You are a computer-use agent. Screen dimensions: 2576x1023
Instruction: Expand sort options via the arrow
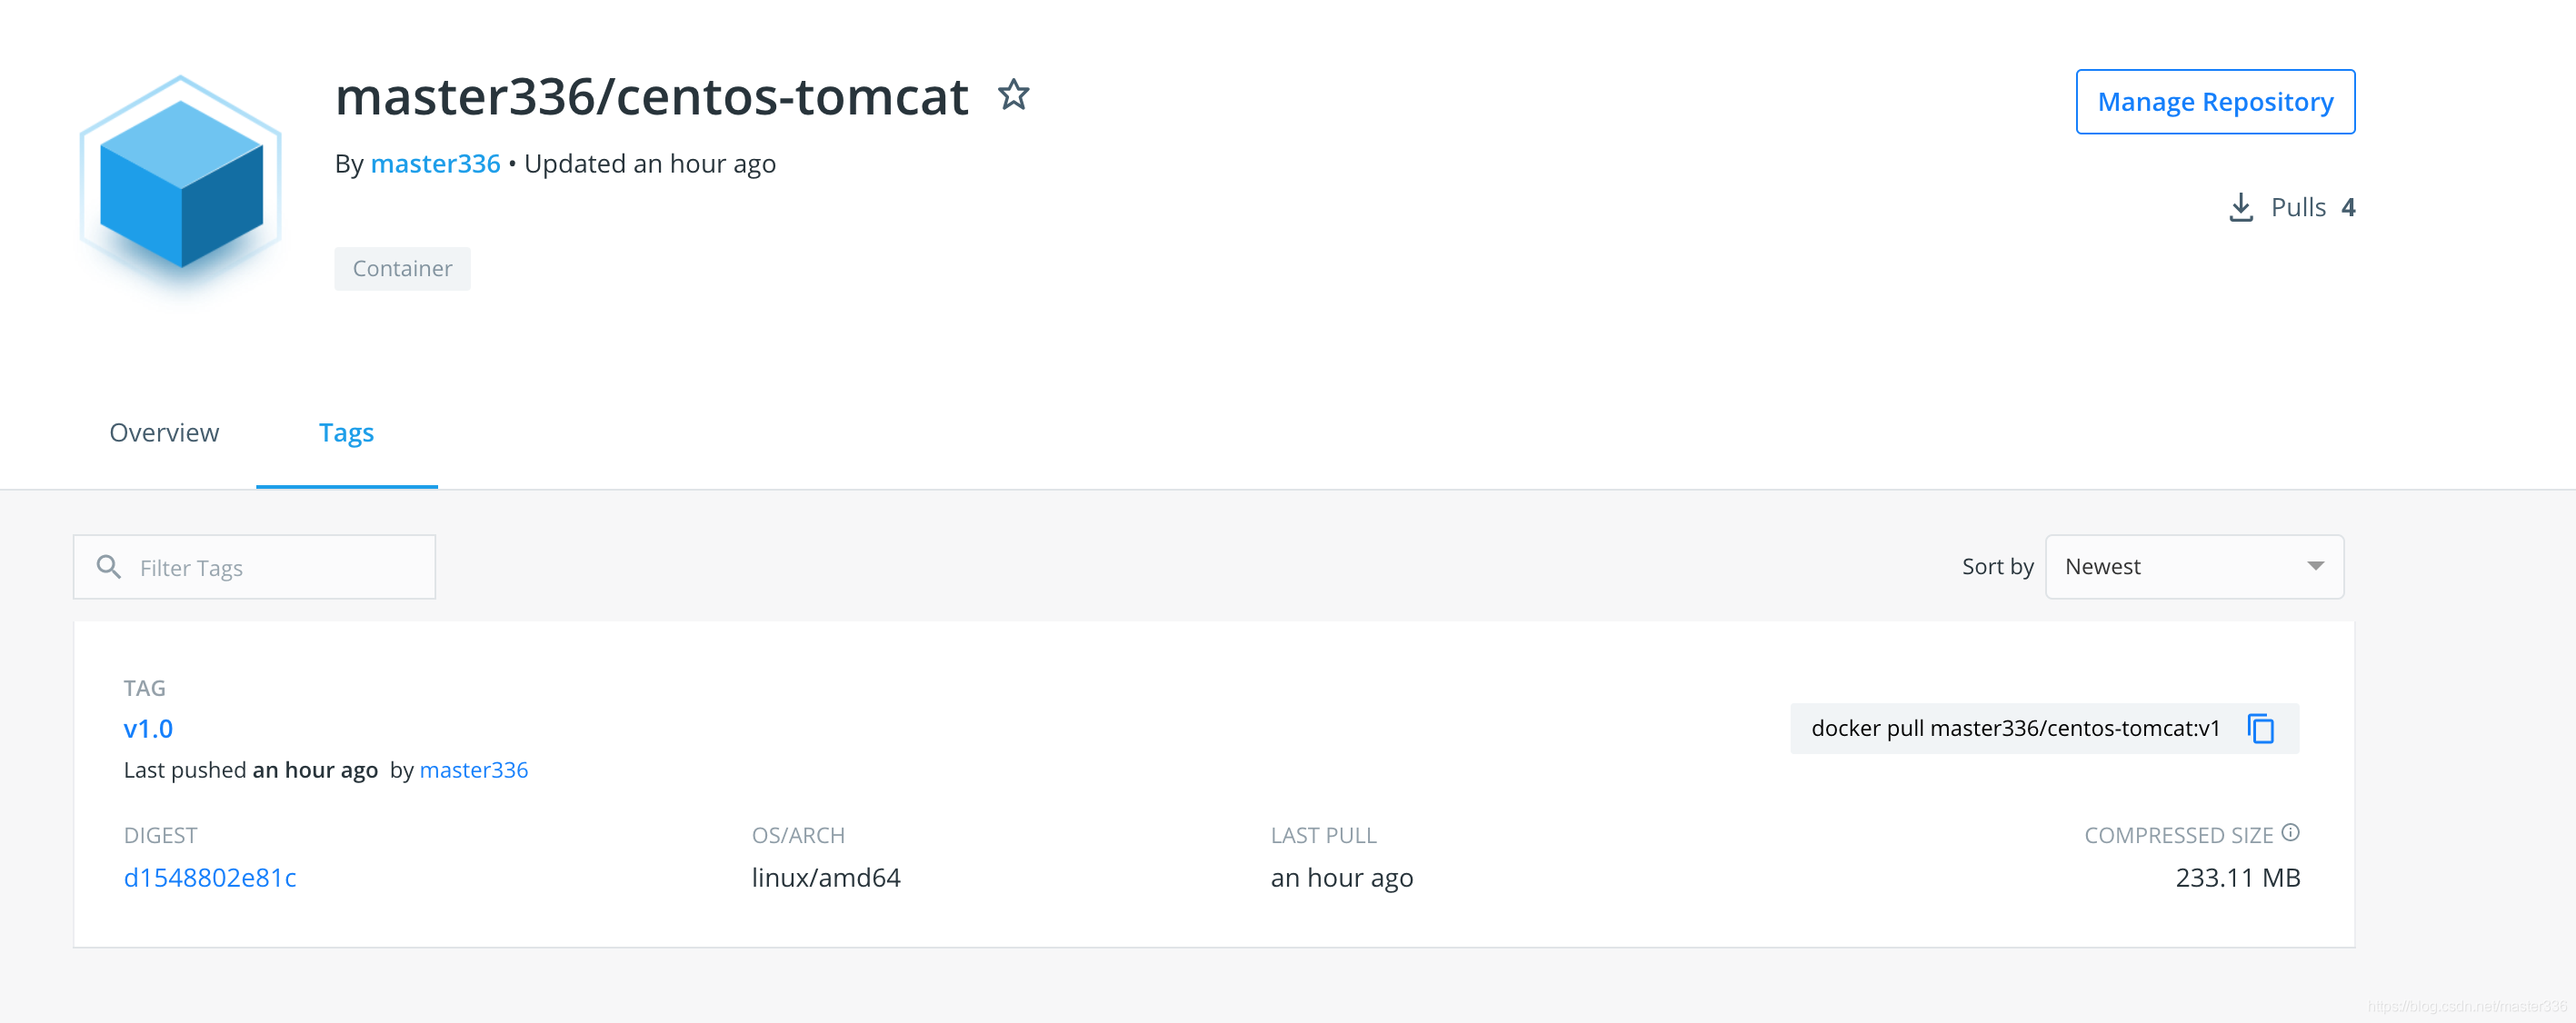[2315, 566]
